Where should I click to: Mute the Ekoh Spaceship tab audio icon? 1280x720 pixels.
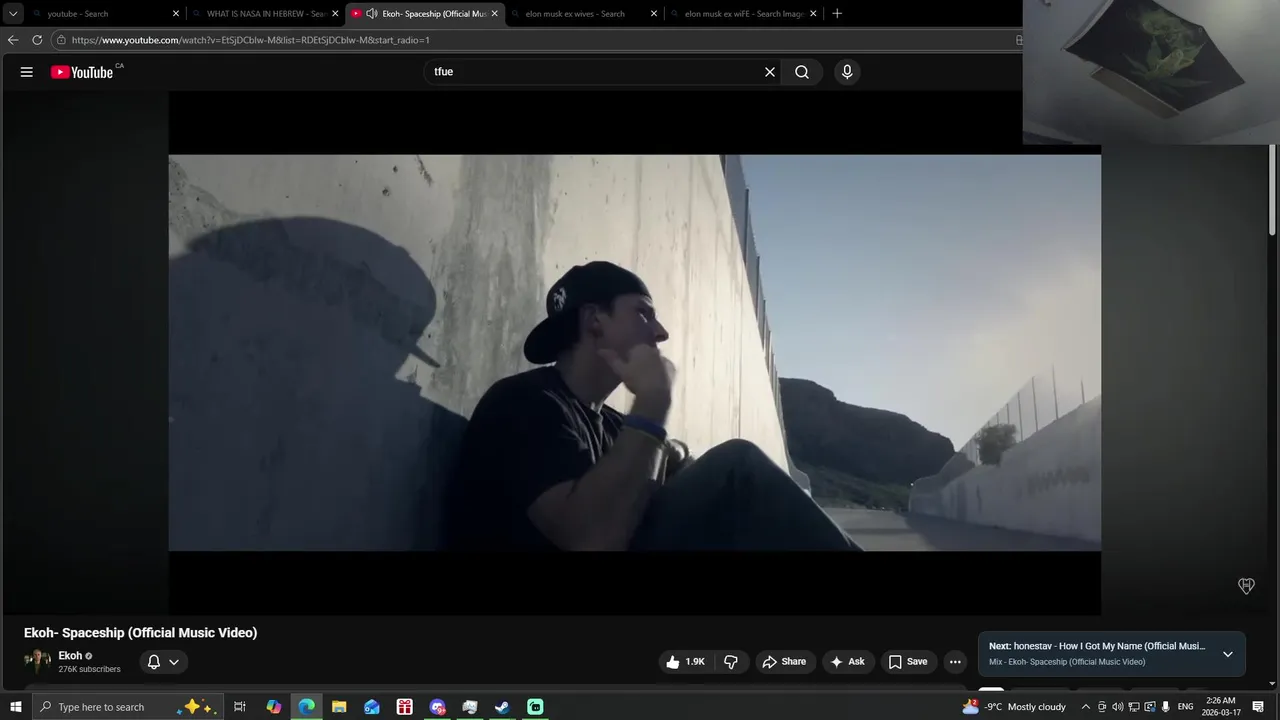pyautogui.click(x=372, y=14)
